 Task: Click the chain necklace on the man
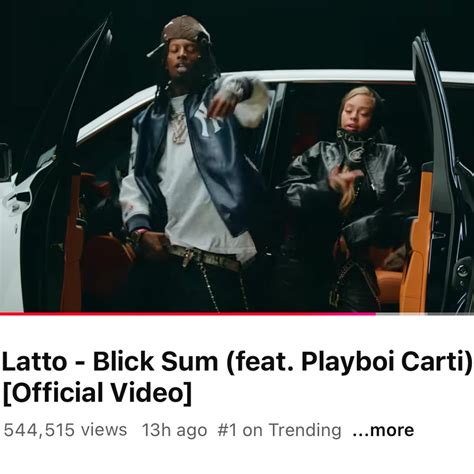(x=178, y=128)
